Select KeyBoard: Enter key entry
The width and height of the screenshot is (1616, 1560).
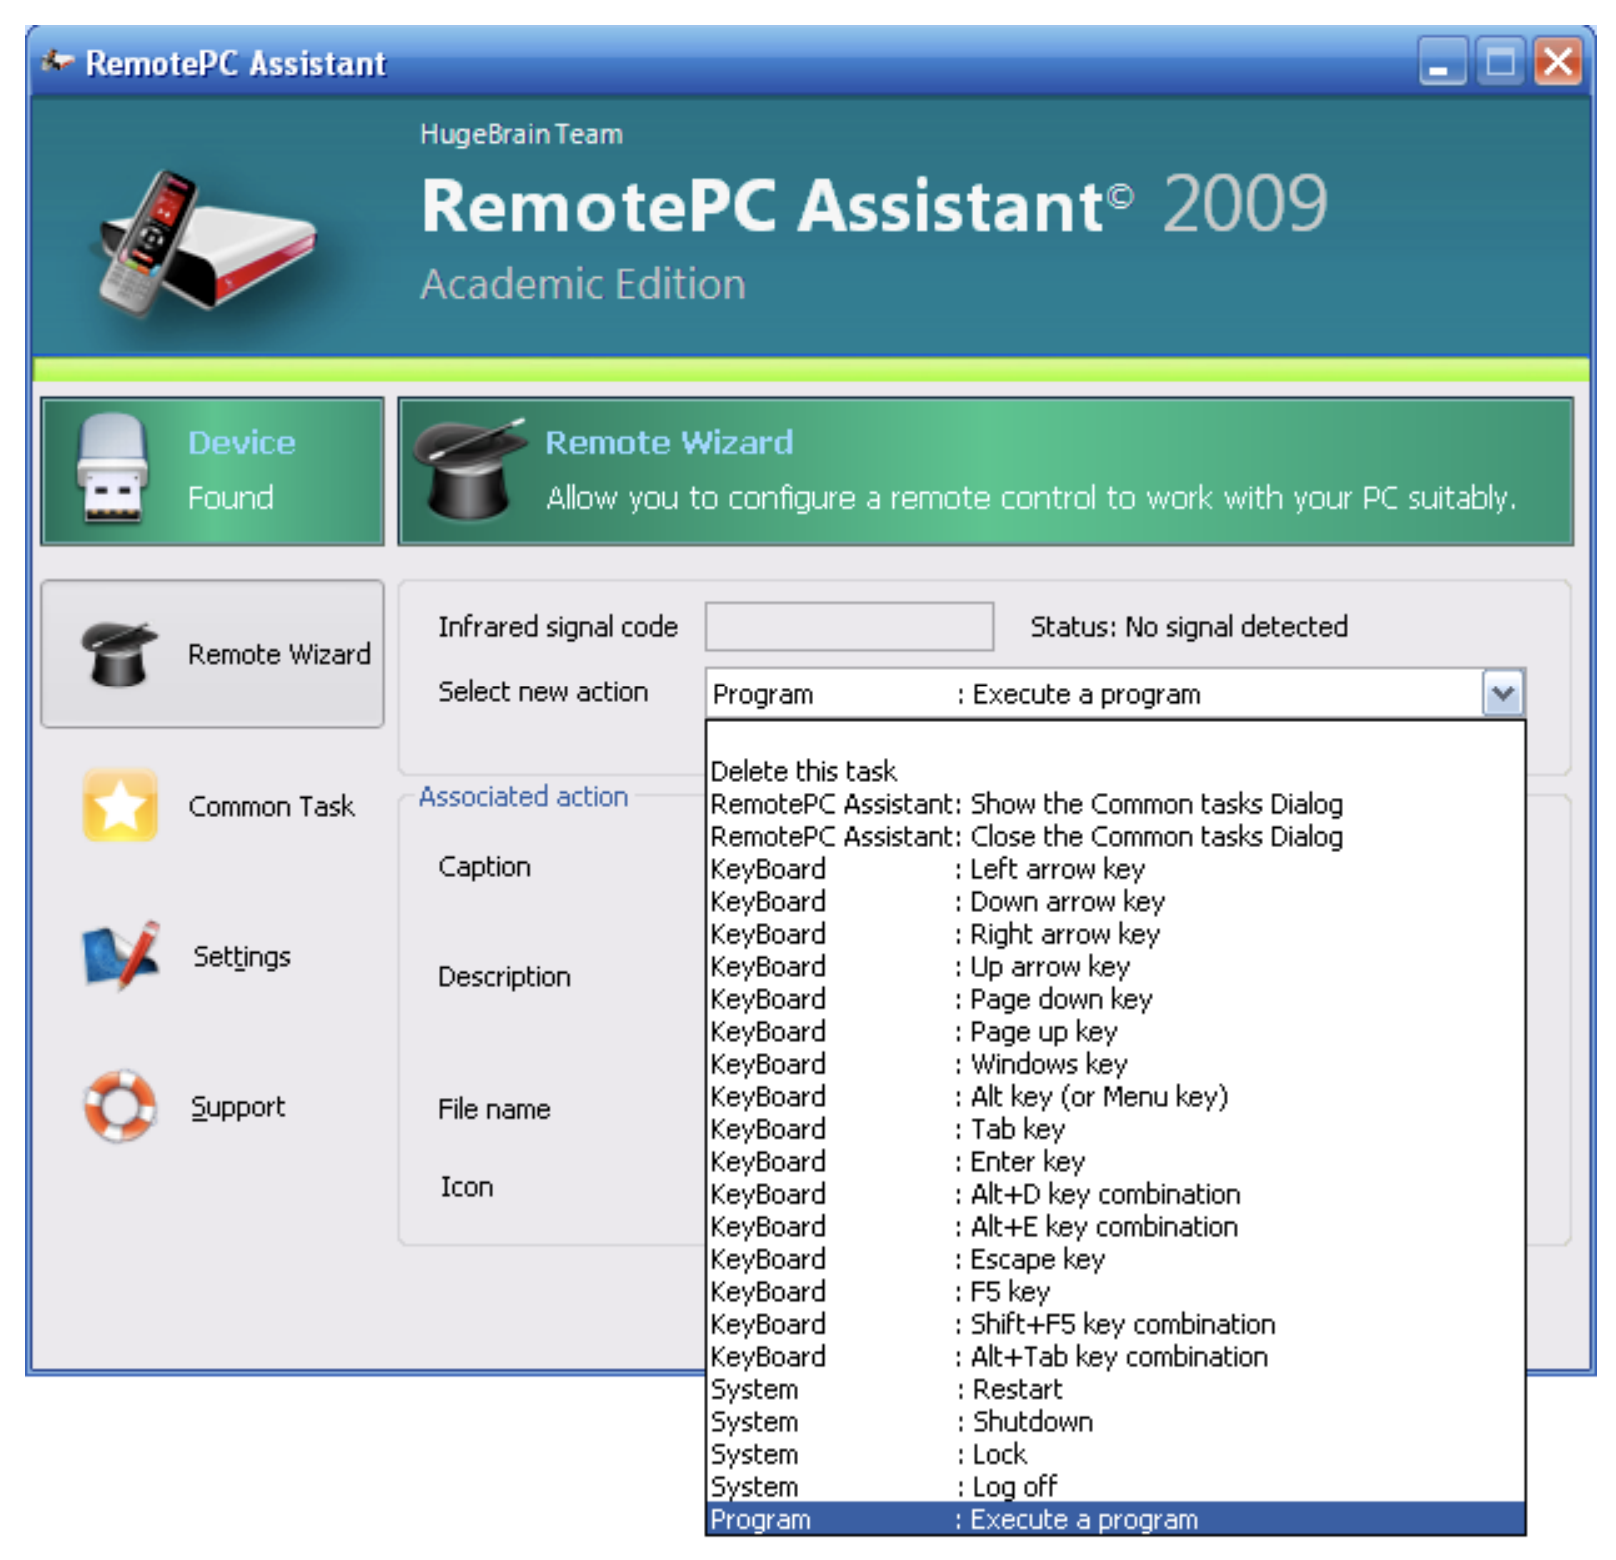(1115, 1161)
